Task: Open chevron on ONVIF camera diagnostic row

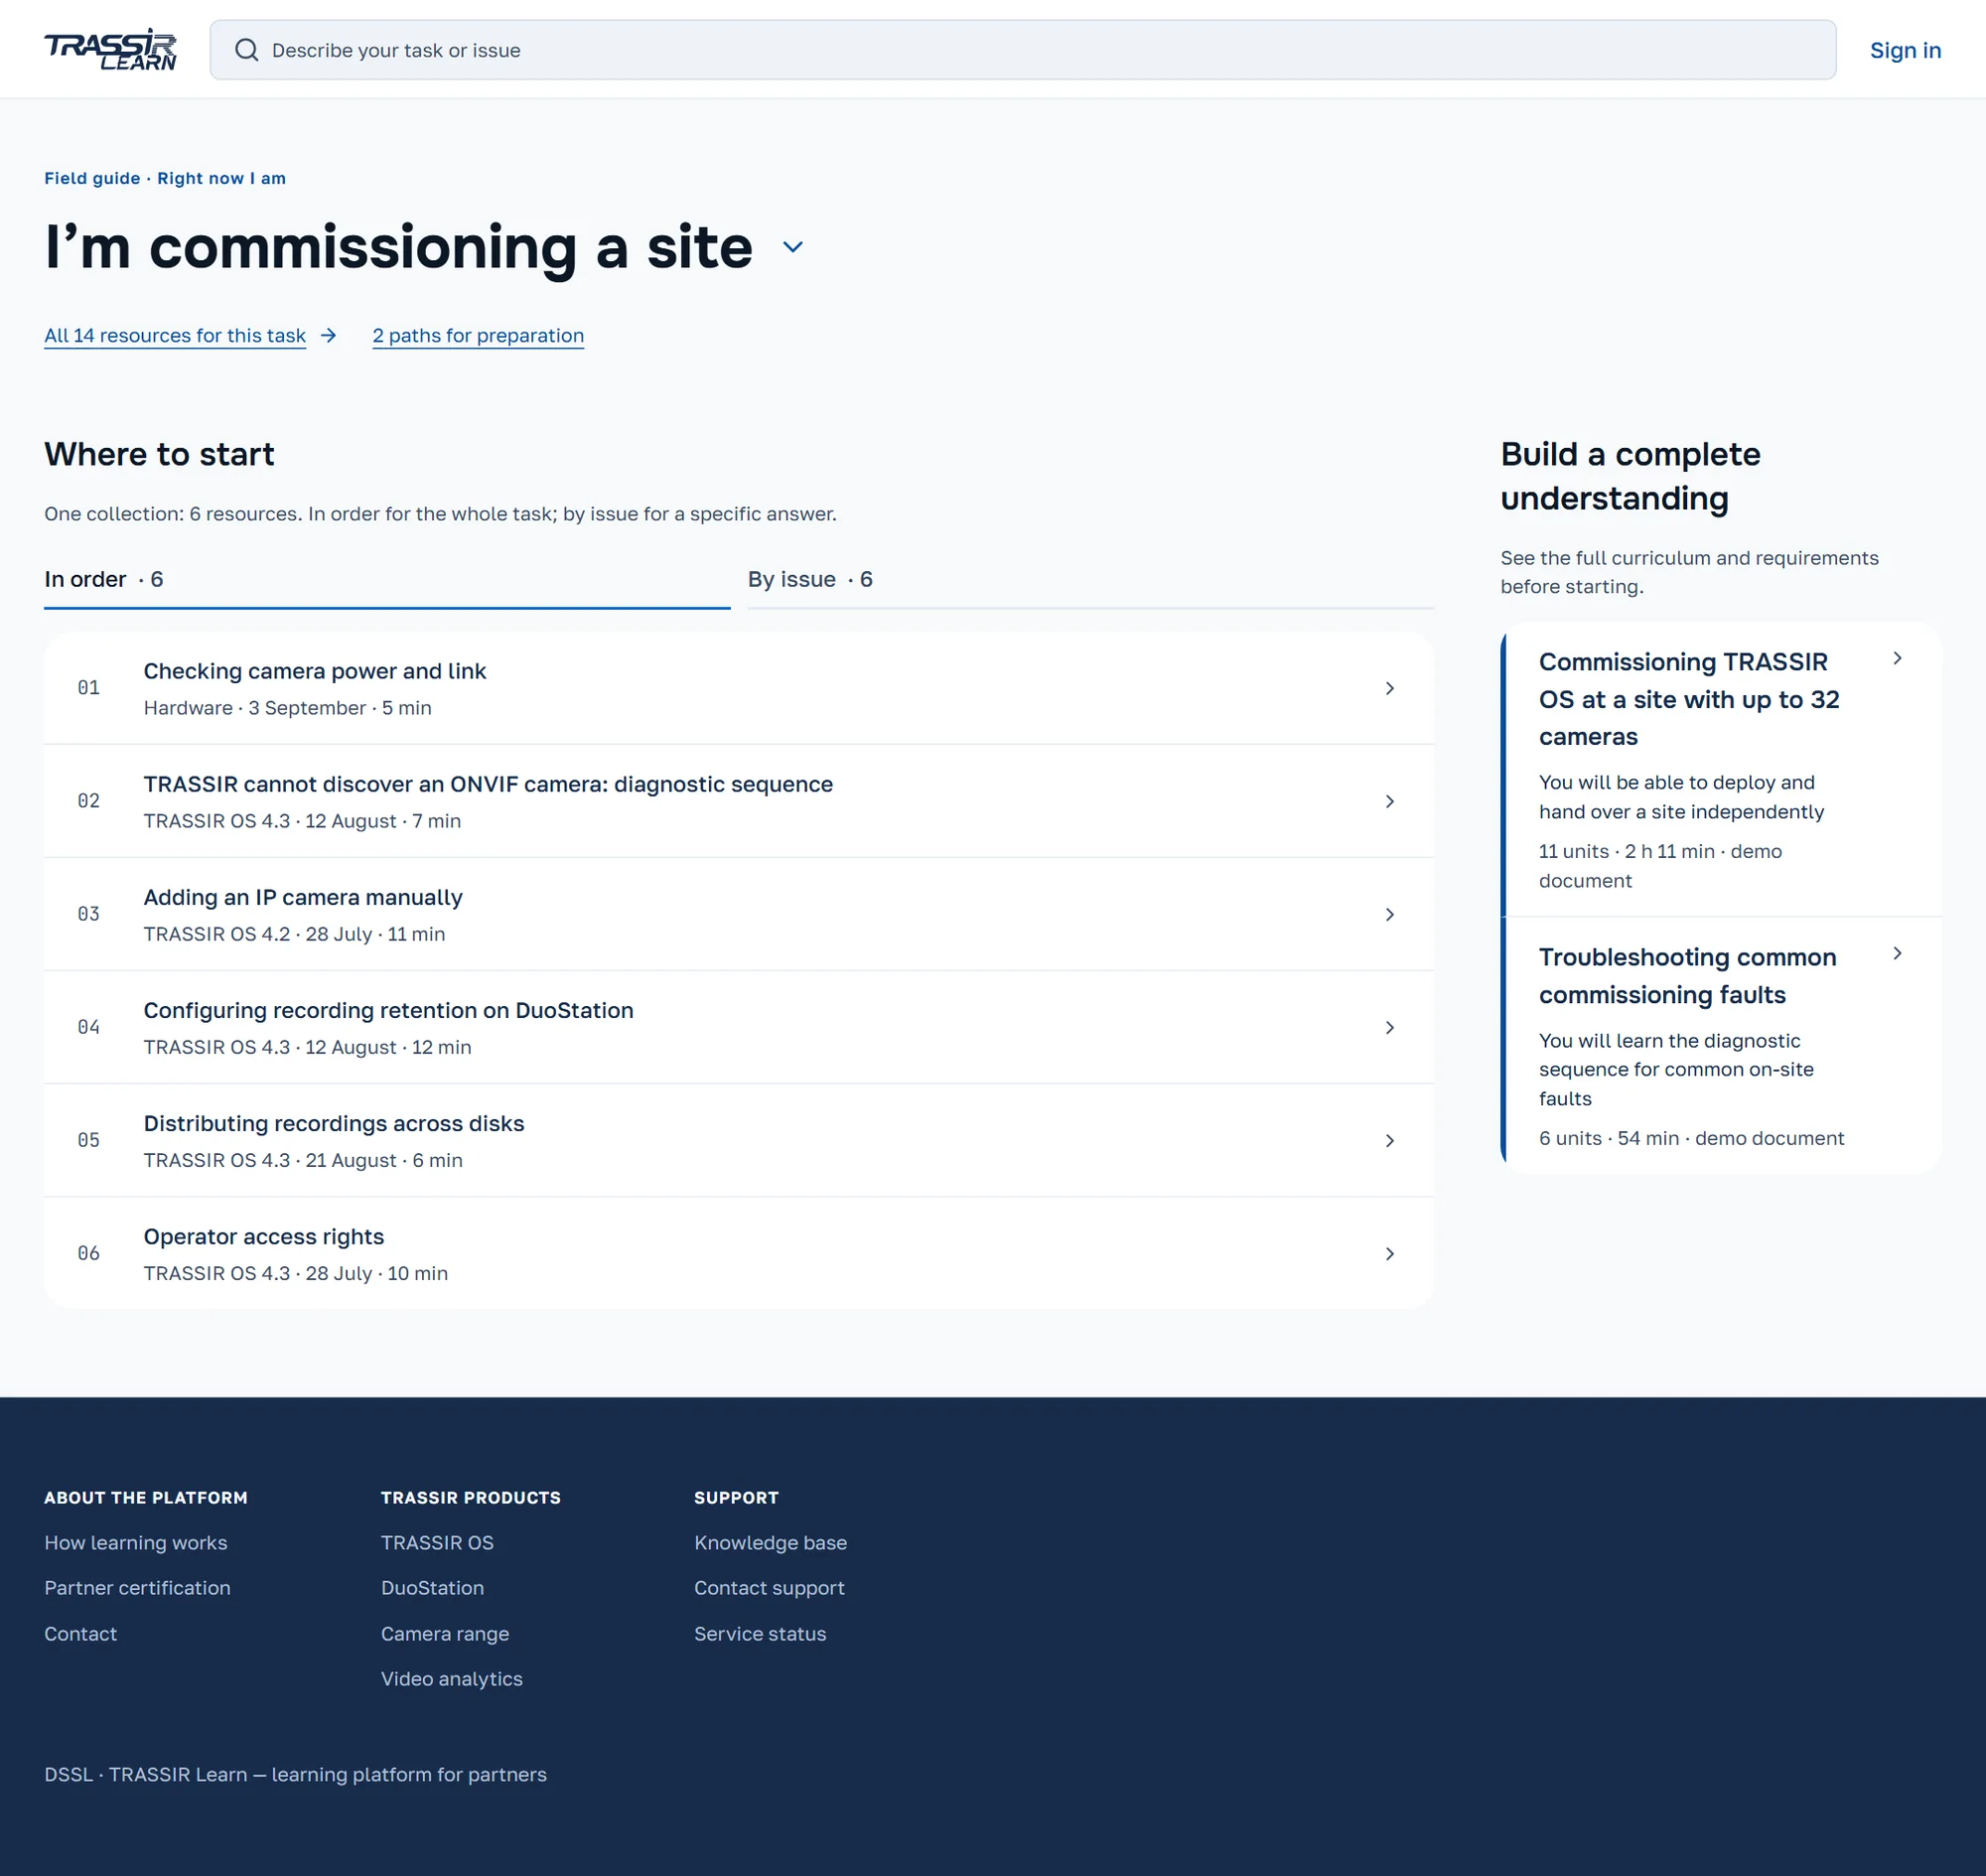Action: [1389, 801]
